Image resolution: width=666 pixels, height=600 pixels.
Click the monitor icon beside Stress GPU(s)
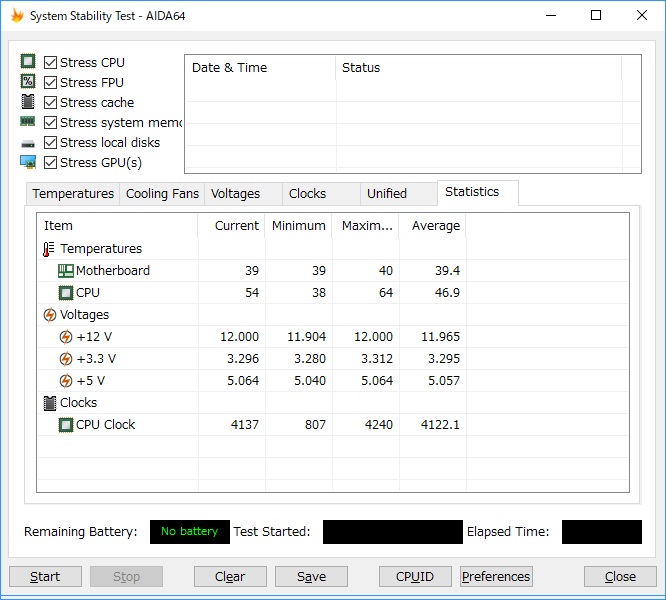point(28,162)
